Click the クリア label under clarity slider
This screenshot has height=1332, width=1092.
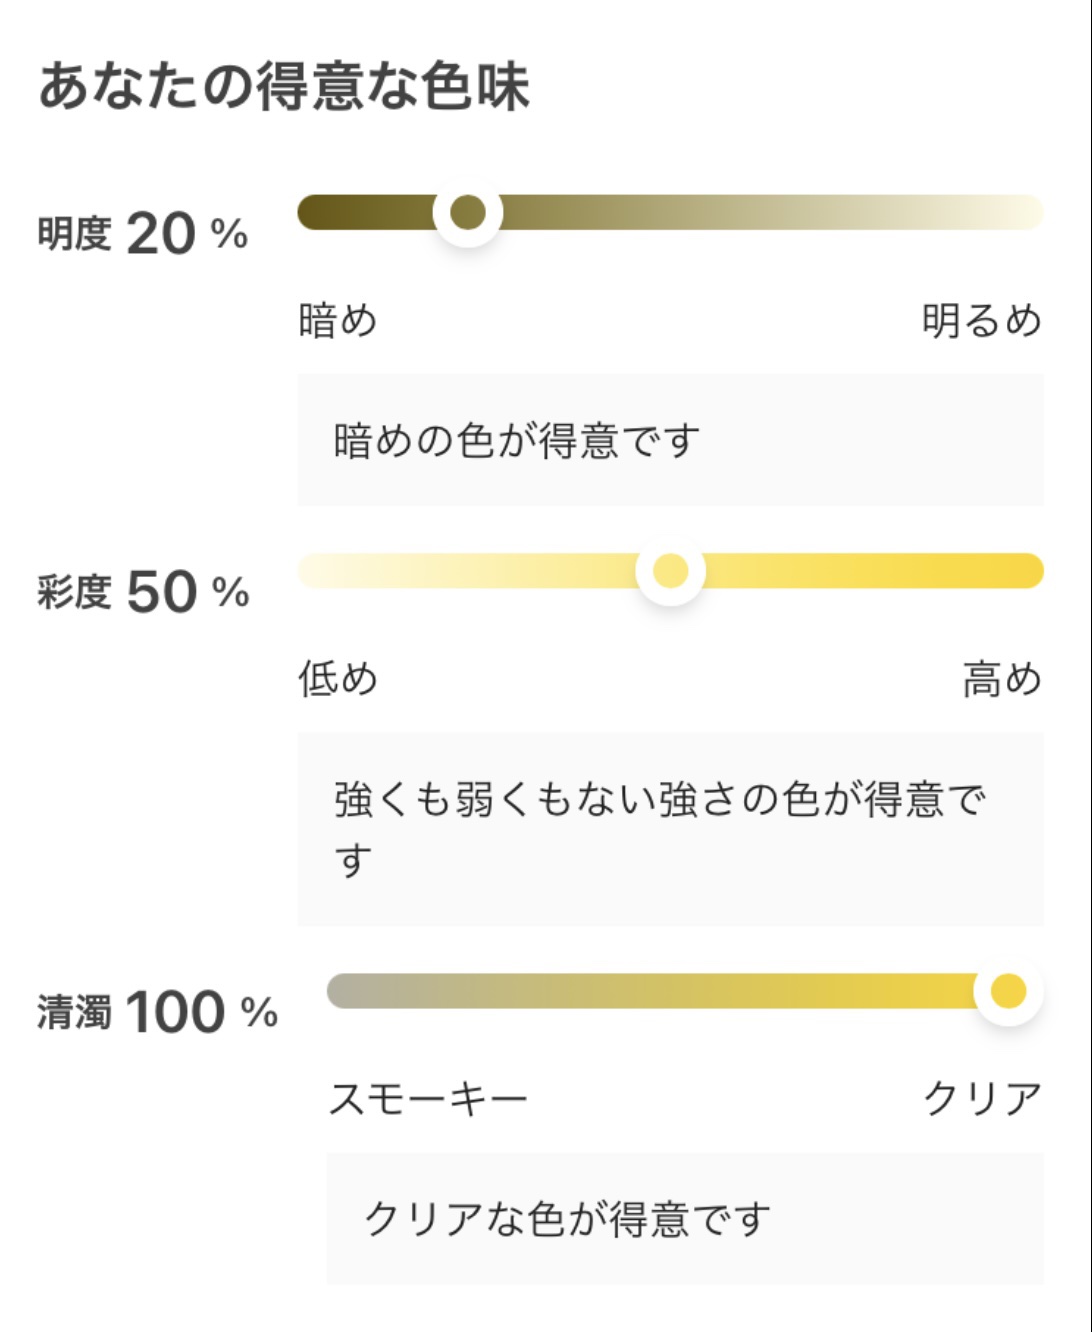[982, 1099]
